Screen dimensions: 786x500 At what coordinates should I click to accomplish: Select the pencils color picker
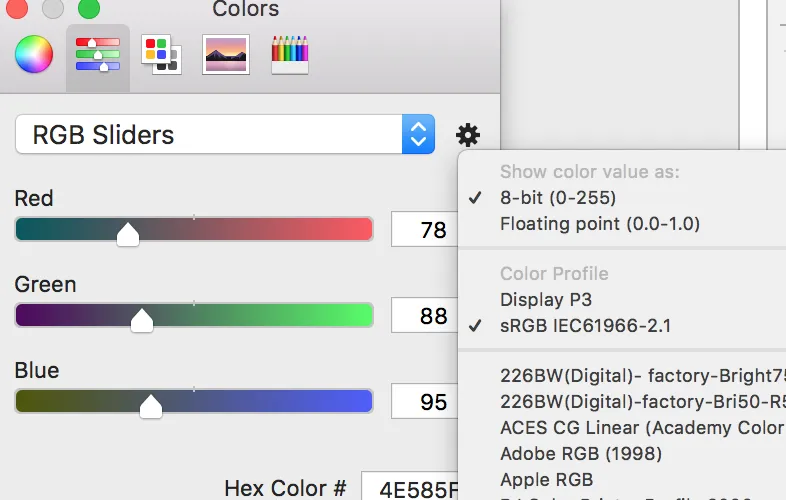coord(290,54)
